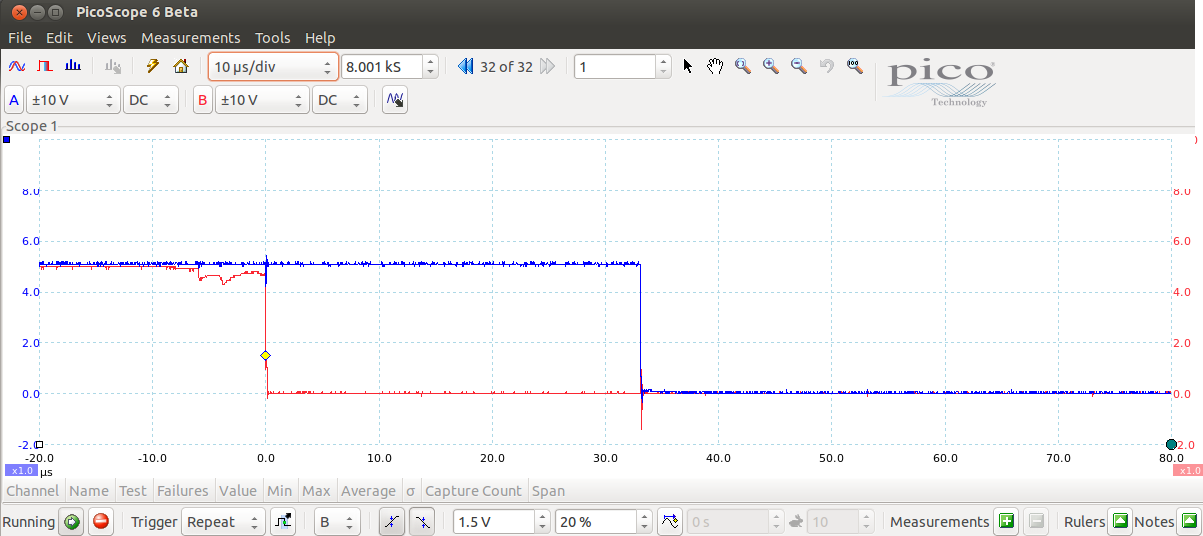Open Channel B options button
The height and width of the screenshot is (536, 1203).
pyautogui.click(x=203, y=100)
